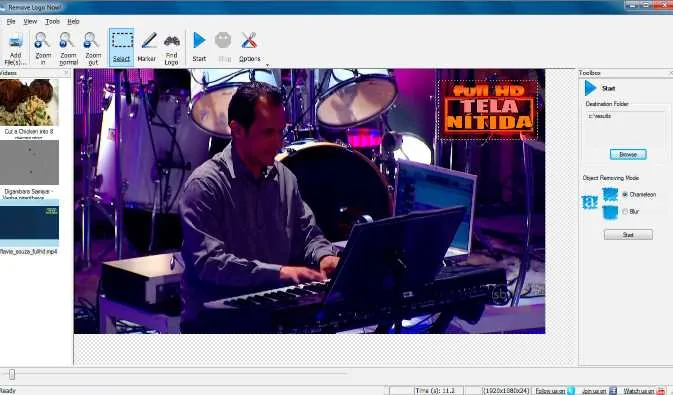Pick the Select rectangle tool
The width and height of the screenshot is (673, 395).
tap(121, 47)
